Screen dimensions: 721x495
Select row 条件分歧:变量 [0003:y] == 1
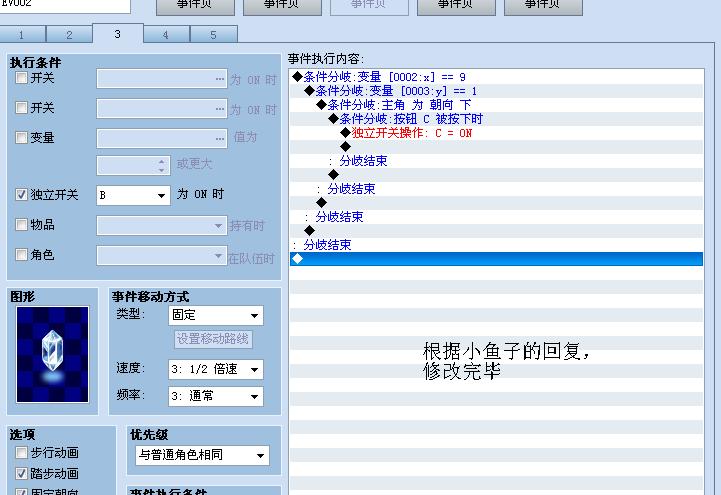[x=496, y=91]
